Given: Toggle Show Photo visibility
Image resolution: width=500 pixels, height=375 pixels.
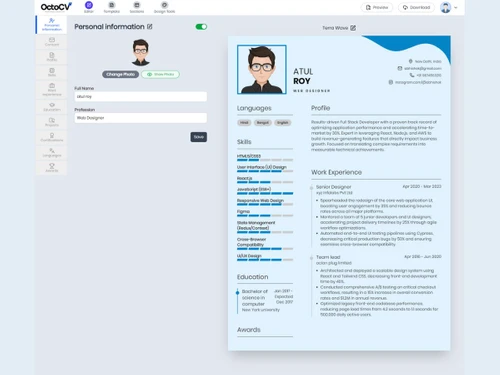Looking at the screenshot, I should pyautogui.click(x=160, y=74).
